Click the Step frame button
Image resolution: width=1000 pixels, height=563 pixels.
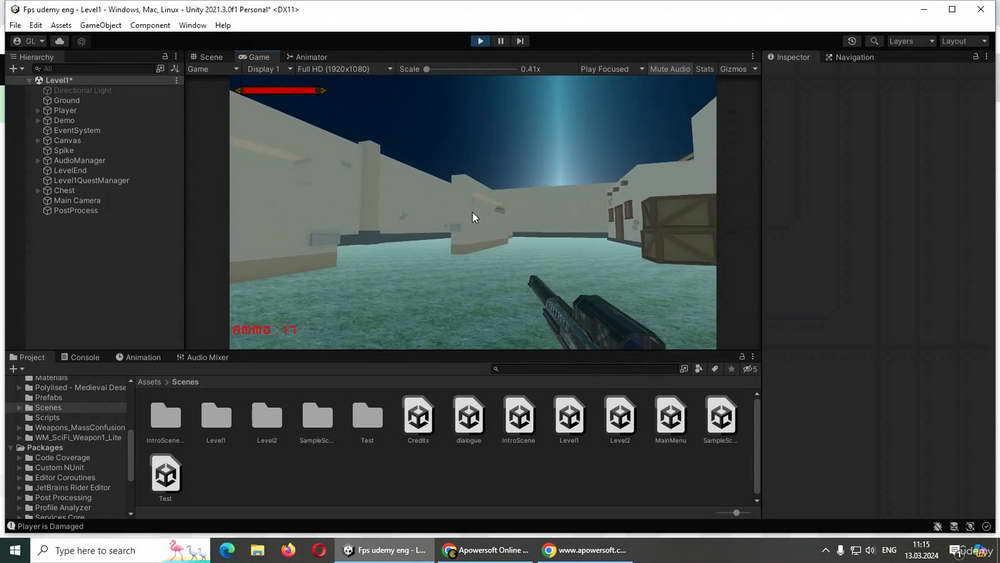pos(520,41)
